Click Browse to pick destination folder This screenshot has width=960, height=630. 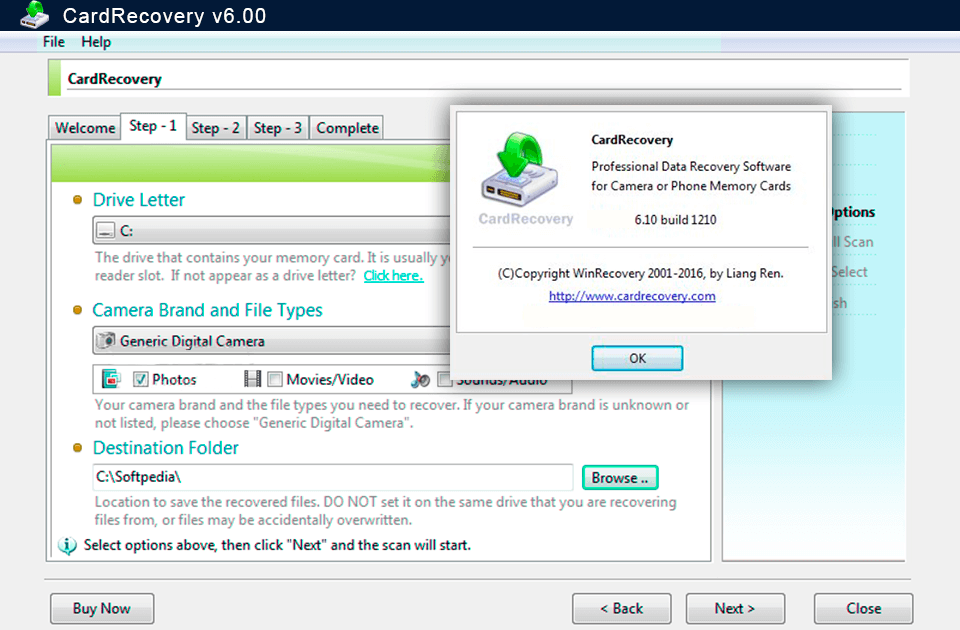[619, 478]
